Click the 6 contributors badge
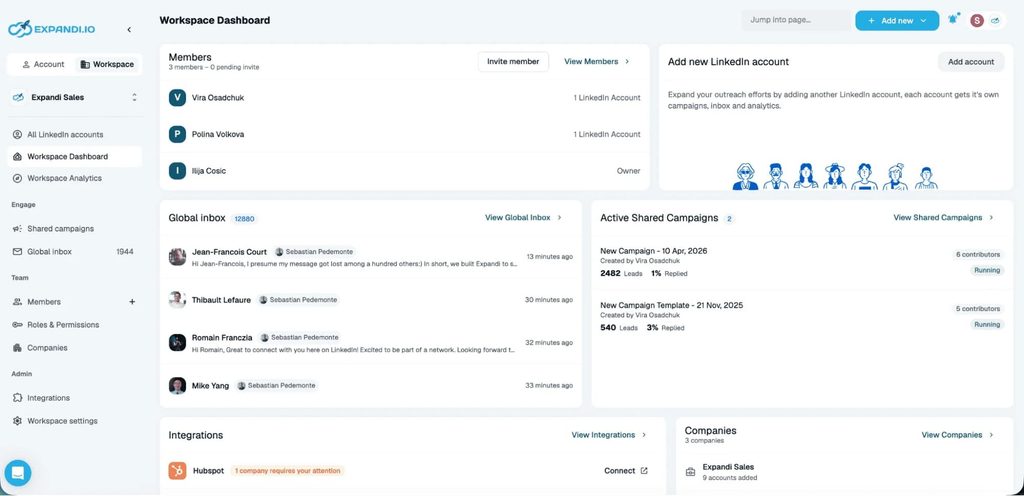1024x496 pixels. click(x=978, y=255)
